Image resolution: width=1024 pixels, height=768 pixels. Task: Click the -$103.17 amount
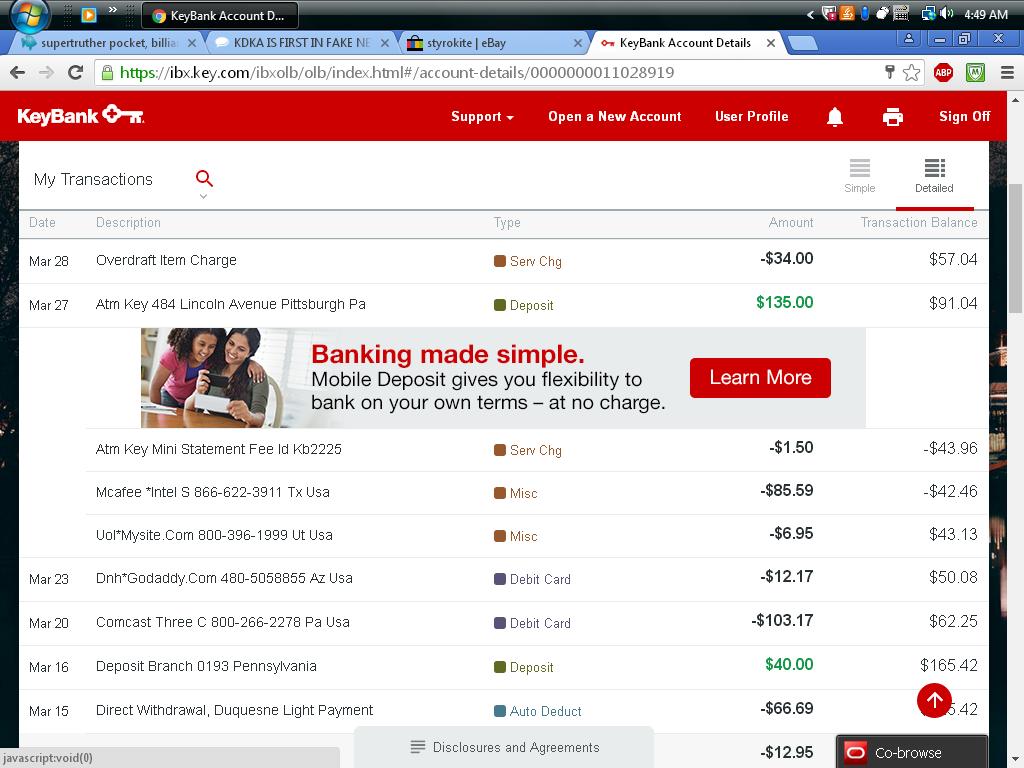pyautogui.click(x=782, y=620)
